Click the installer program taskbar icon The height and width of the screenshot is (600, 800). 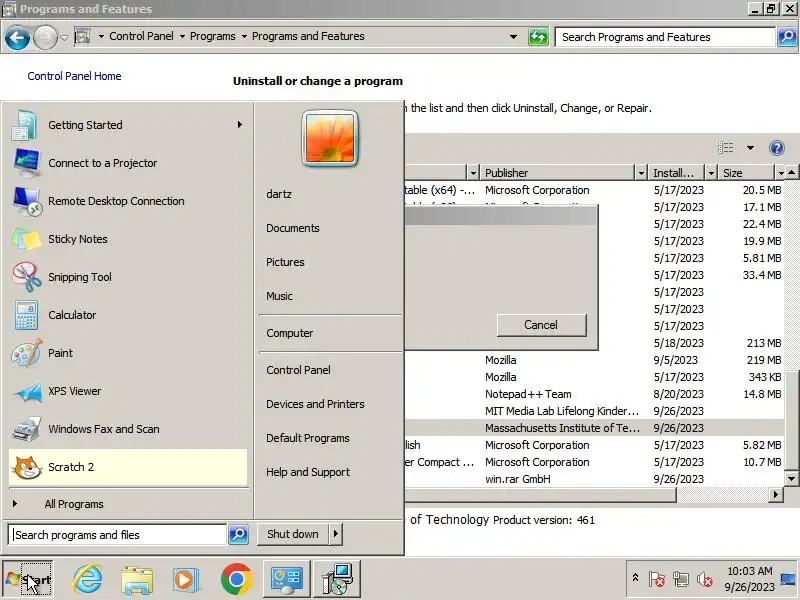(x=337, y=579)
